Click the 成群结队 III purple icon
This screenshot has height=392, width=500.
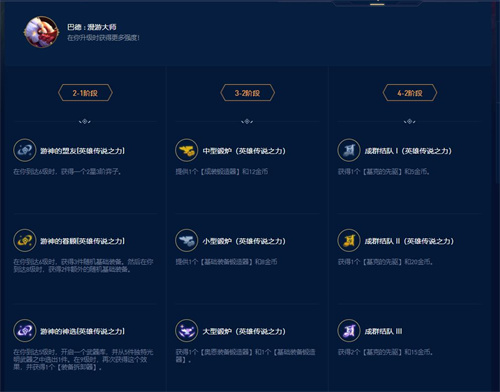click(x=349, y=331)
